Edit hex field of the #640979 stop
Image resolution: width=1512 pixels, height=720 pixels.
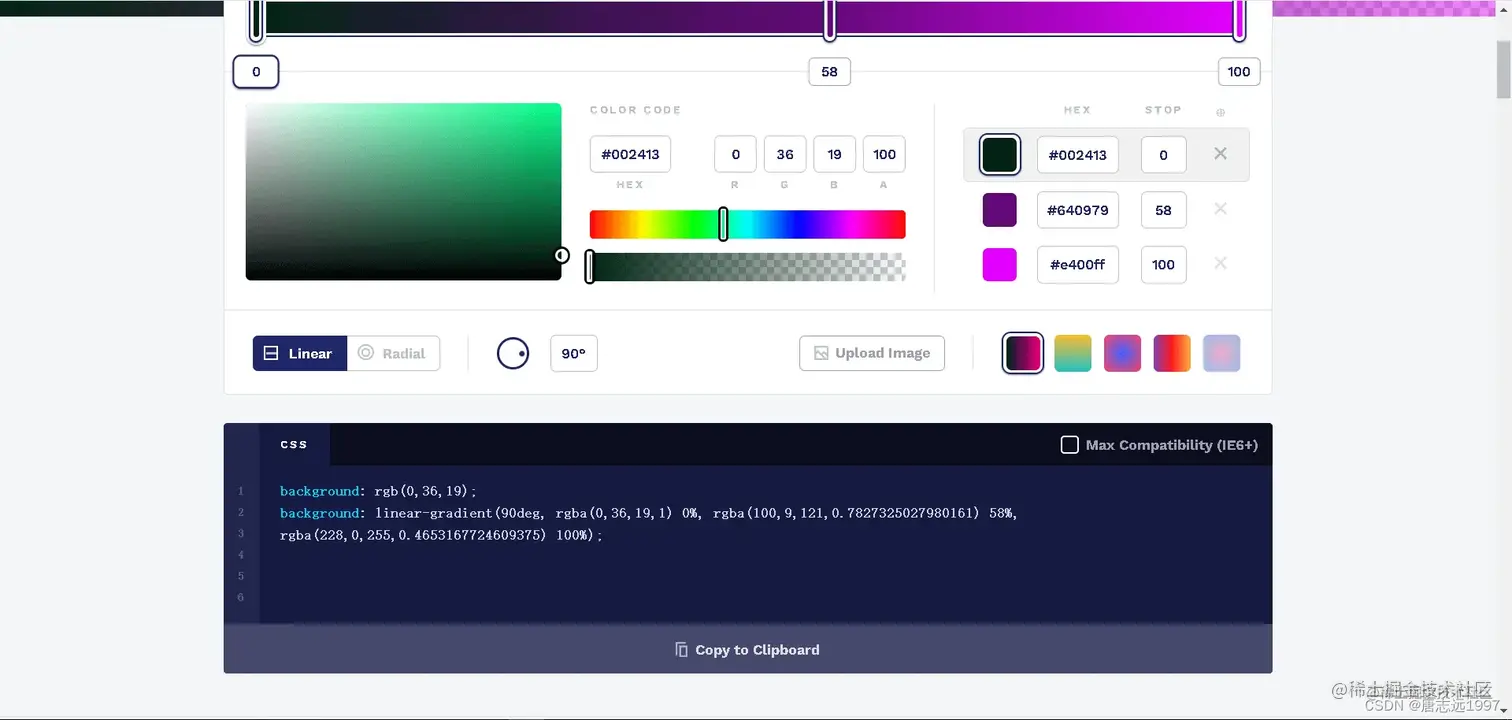[x=1077, y=210]
